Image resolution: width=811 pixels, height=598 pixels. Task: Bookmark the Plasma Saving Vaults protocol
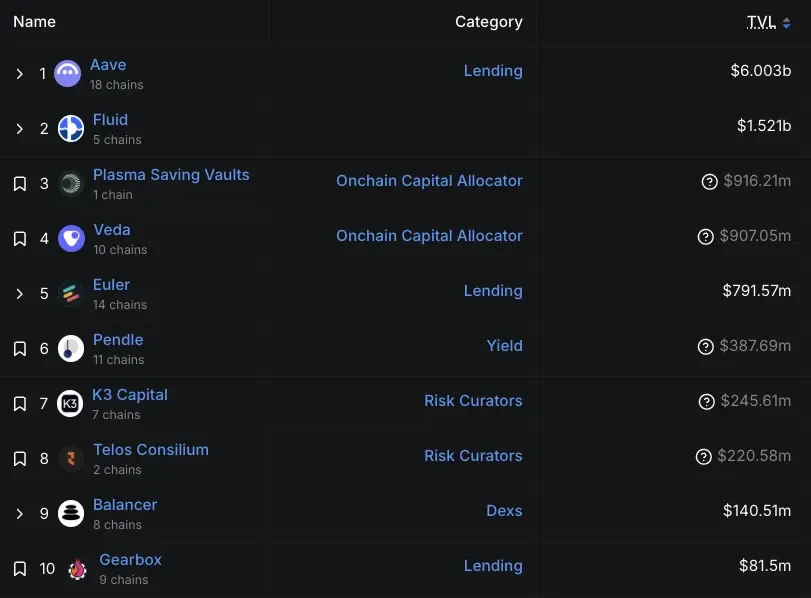[x=18, y=182]
